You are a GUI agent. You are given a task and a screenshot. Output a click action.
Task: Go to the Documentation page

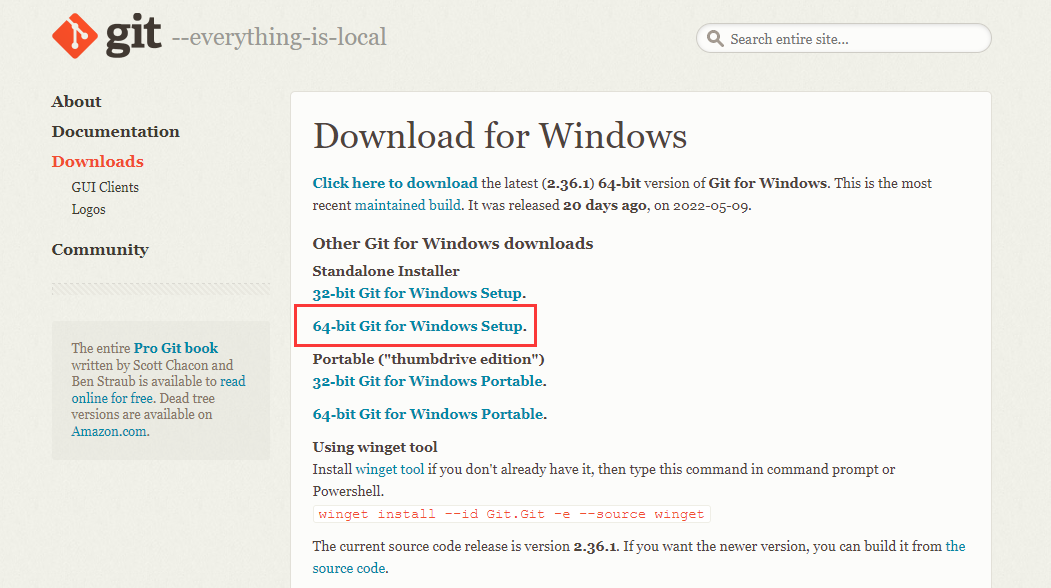coord(115,132)
